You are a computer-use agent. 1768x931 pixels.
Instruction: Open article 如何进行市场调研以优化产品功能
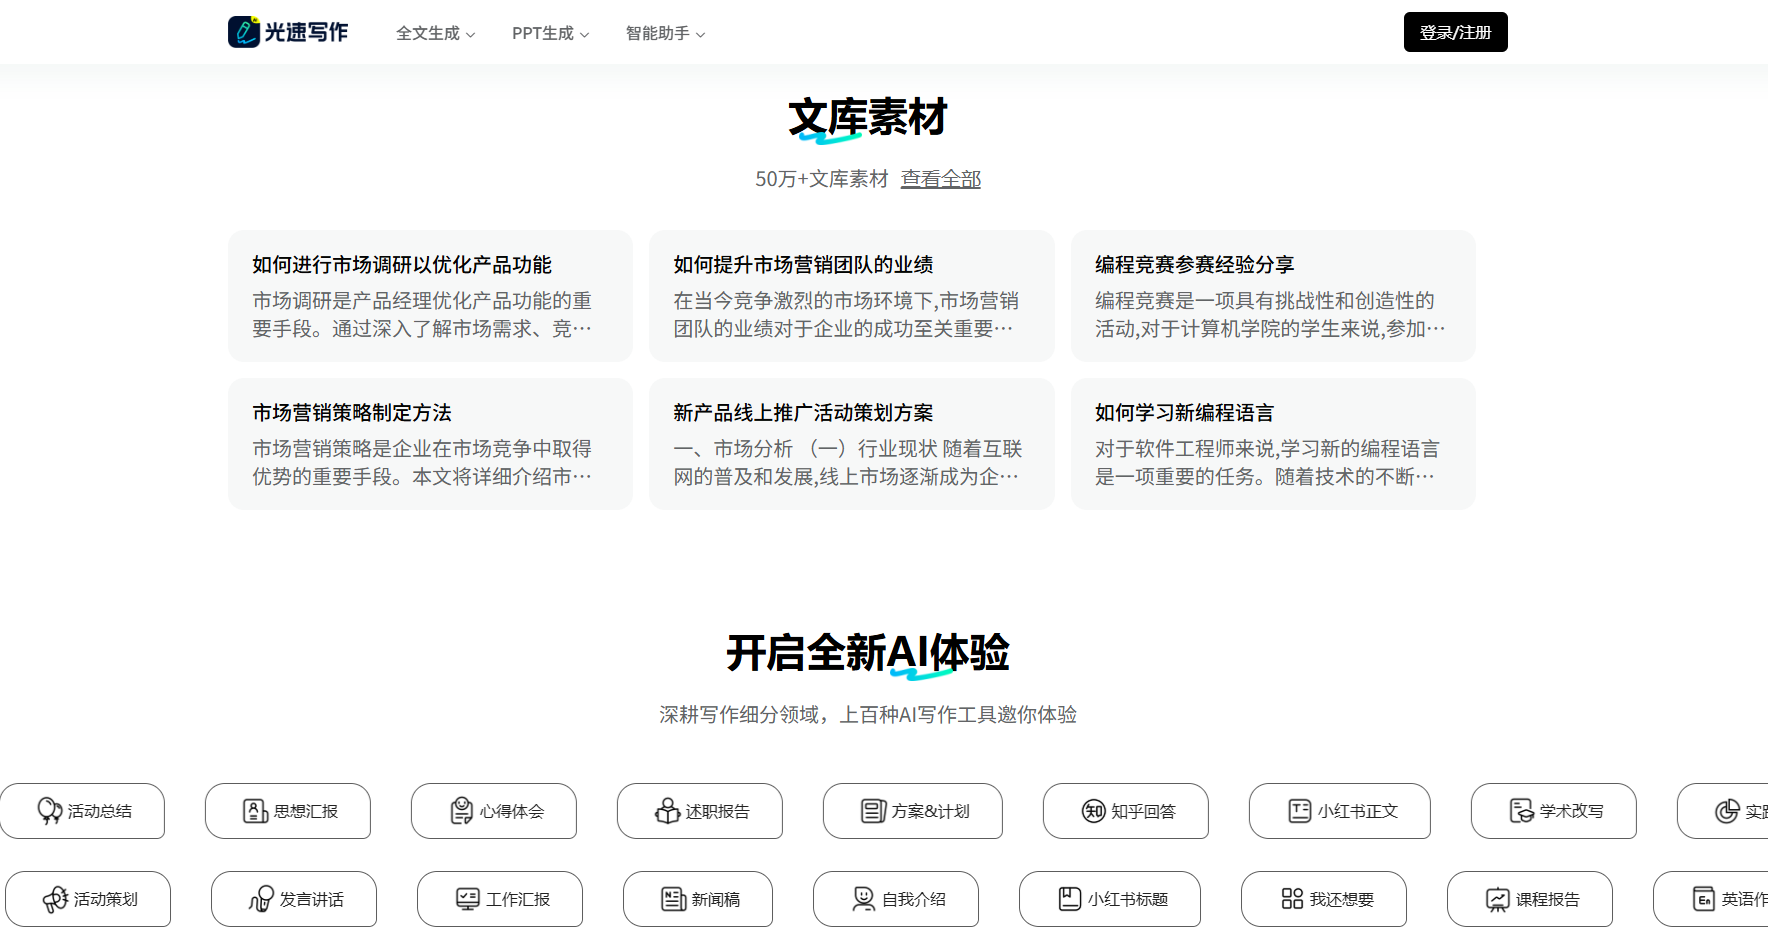430,296
